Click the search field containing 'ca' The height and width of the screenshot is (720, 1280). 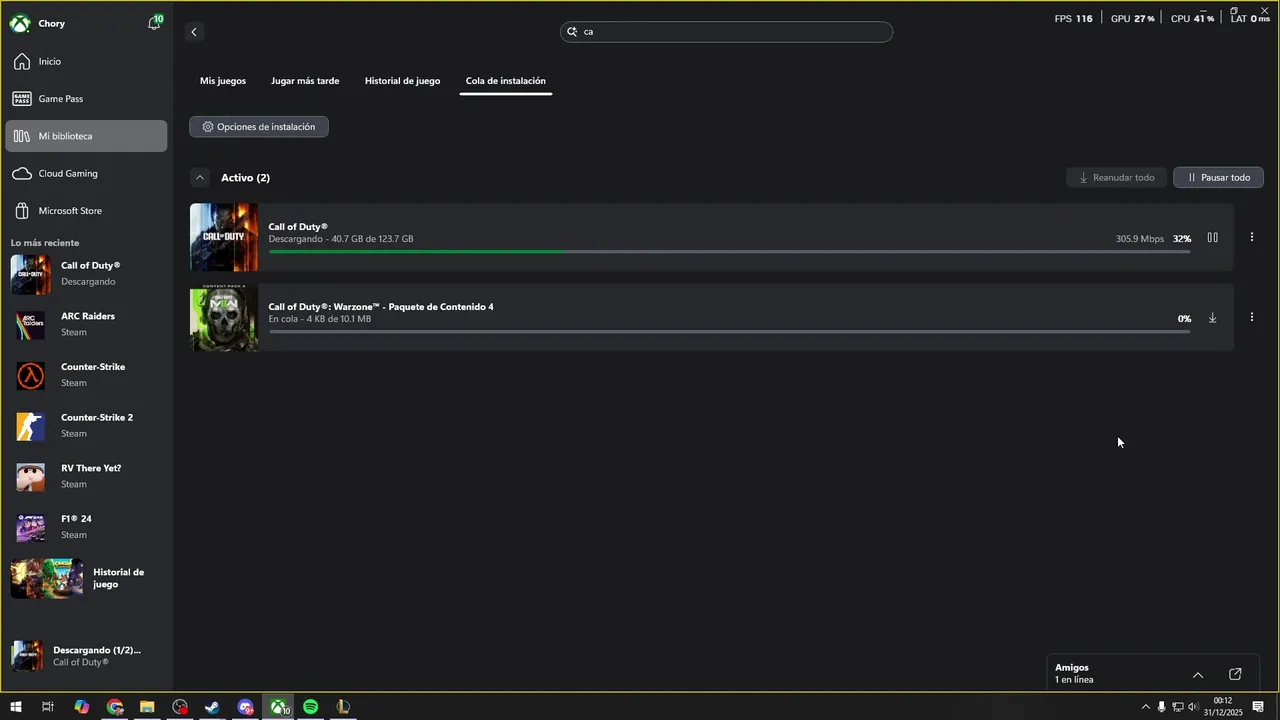click(726, 32)
